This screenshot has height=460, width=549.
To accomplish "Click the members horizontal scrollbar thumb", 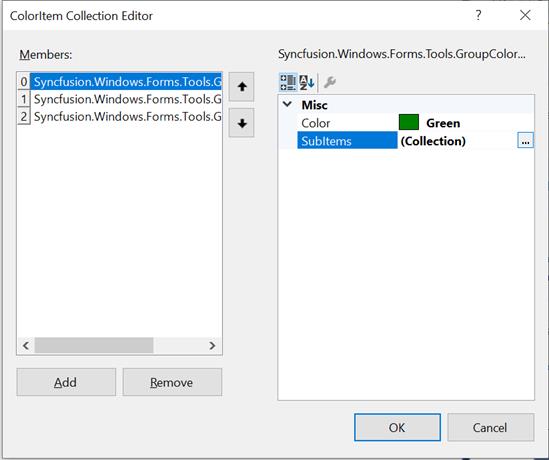I will pyautogui.click(x=94, y=346).
